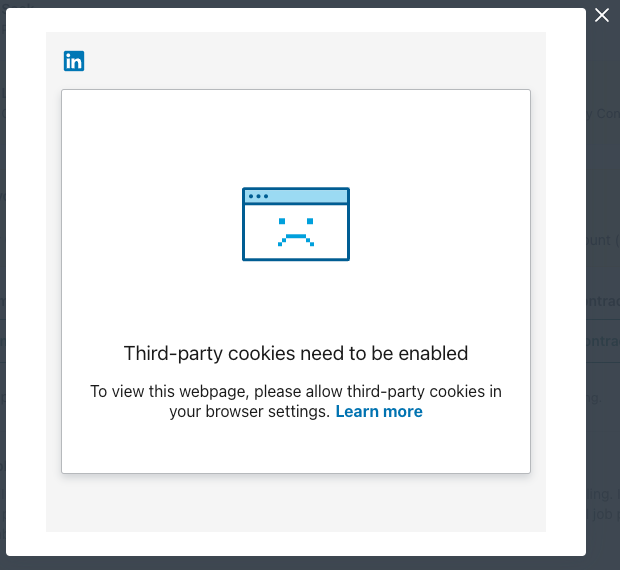620x570 pixels.
Task: Click the 'your browser settings.' text
Action: [x=250, y=411]
